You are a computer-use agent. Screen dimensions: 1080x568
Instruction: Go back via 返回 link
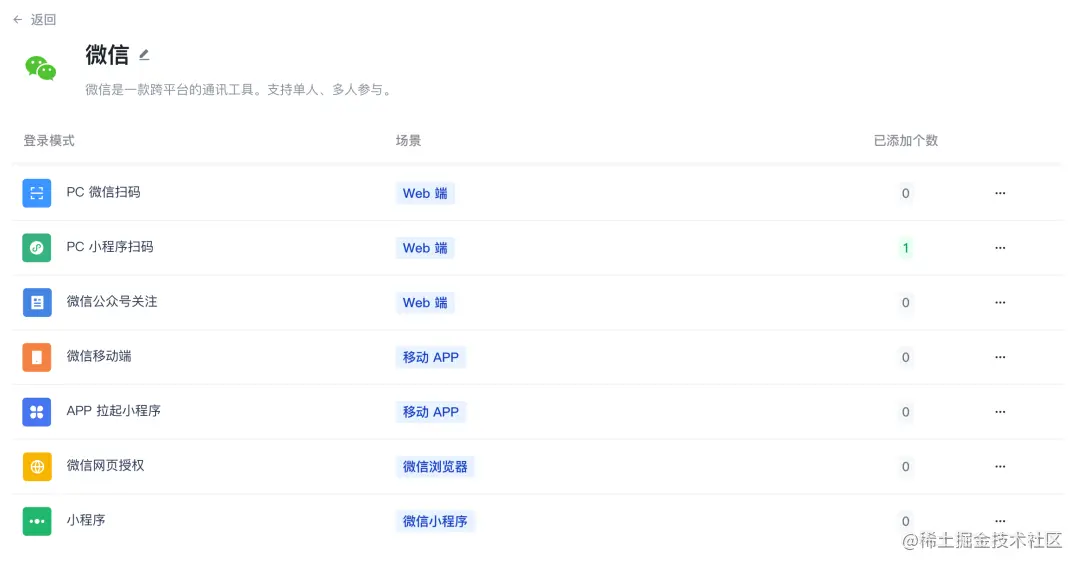click(43, 19)
